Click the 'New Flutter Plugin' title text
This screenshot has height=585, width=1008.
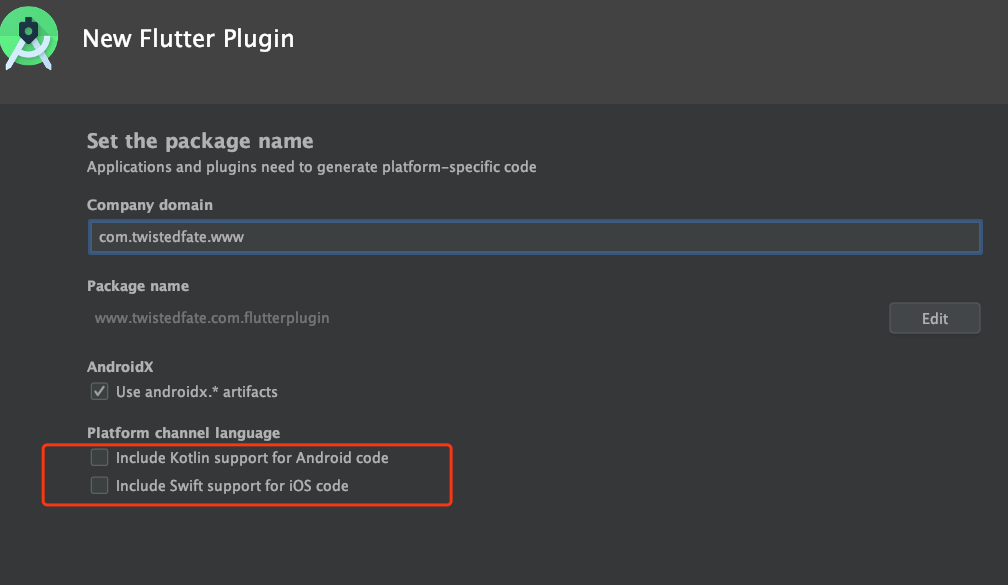click(188, 39)
